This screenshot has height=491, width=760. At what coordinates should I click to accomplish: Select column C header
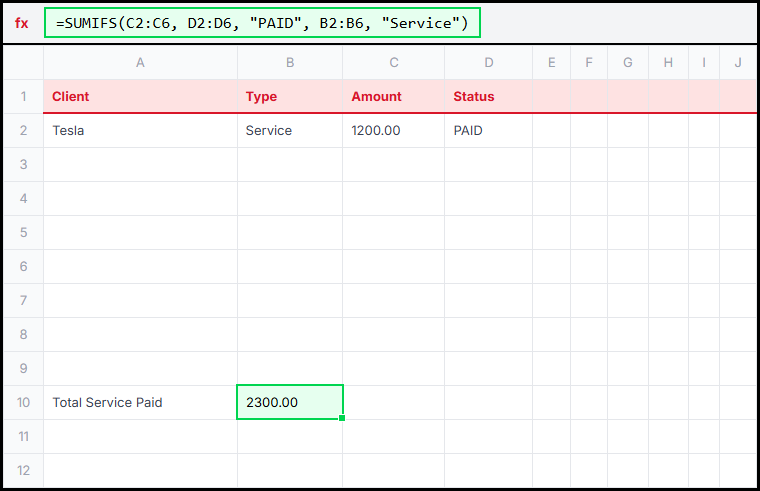394,63
